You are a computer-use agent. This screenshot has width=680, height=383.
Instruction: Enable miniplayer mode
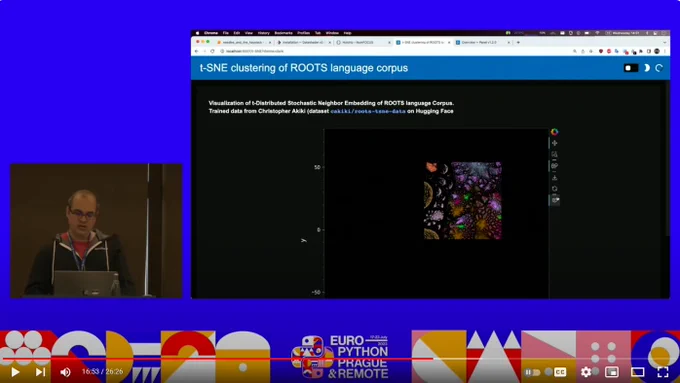click(x=611, y=372)
